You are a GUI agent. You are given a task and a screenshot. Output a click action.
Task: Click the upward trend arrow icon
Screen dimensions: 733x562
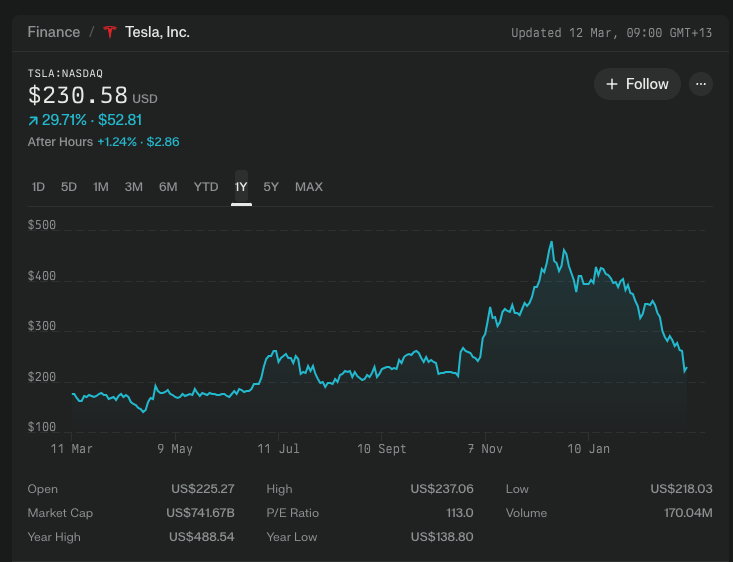[x=33, y=121]
